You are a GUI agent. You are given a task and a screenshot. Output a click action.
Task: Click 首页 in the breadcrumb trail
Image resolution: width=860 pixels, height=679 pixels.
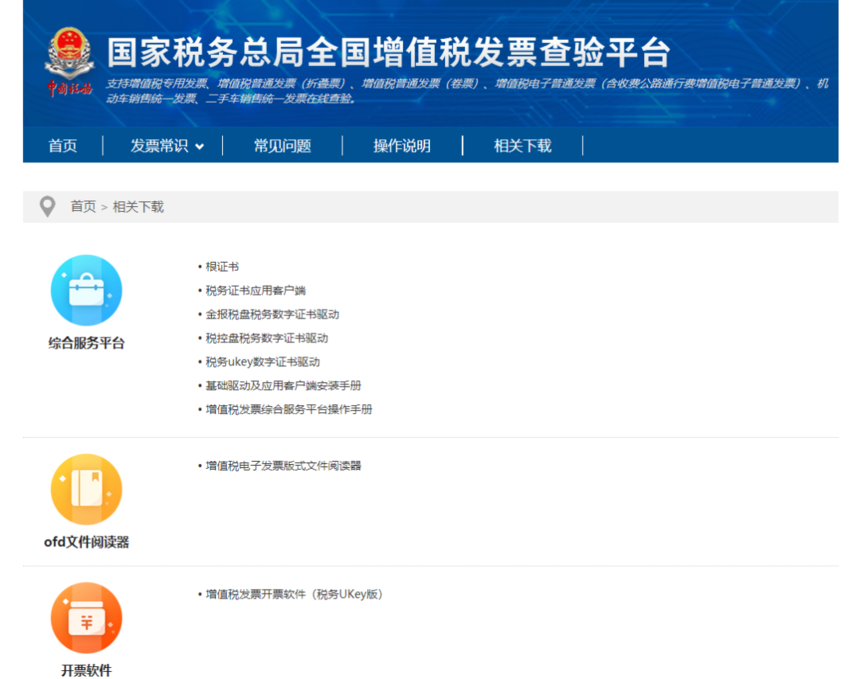(83, 207)
